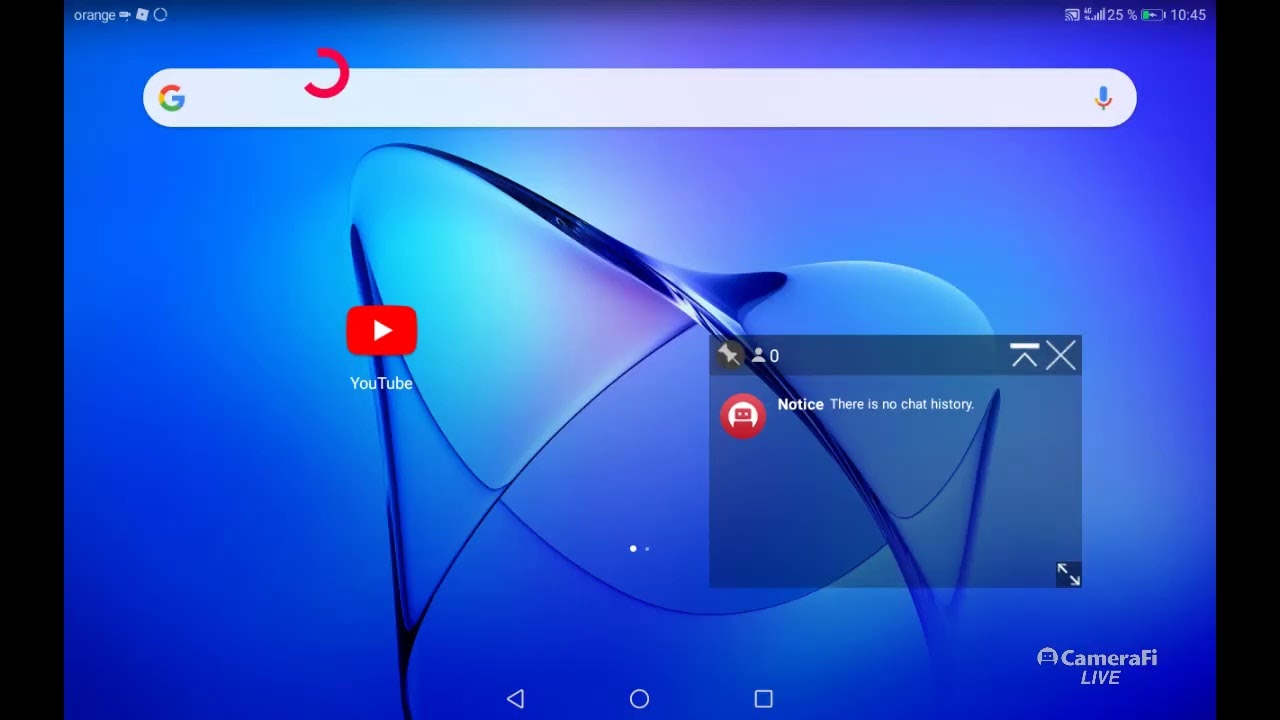Tap the battery indicator in status bar
The height and width of the screenshot is (720, 1280).
tap(1153, 15)
